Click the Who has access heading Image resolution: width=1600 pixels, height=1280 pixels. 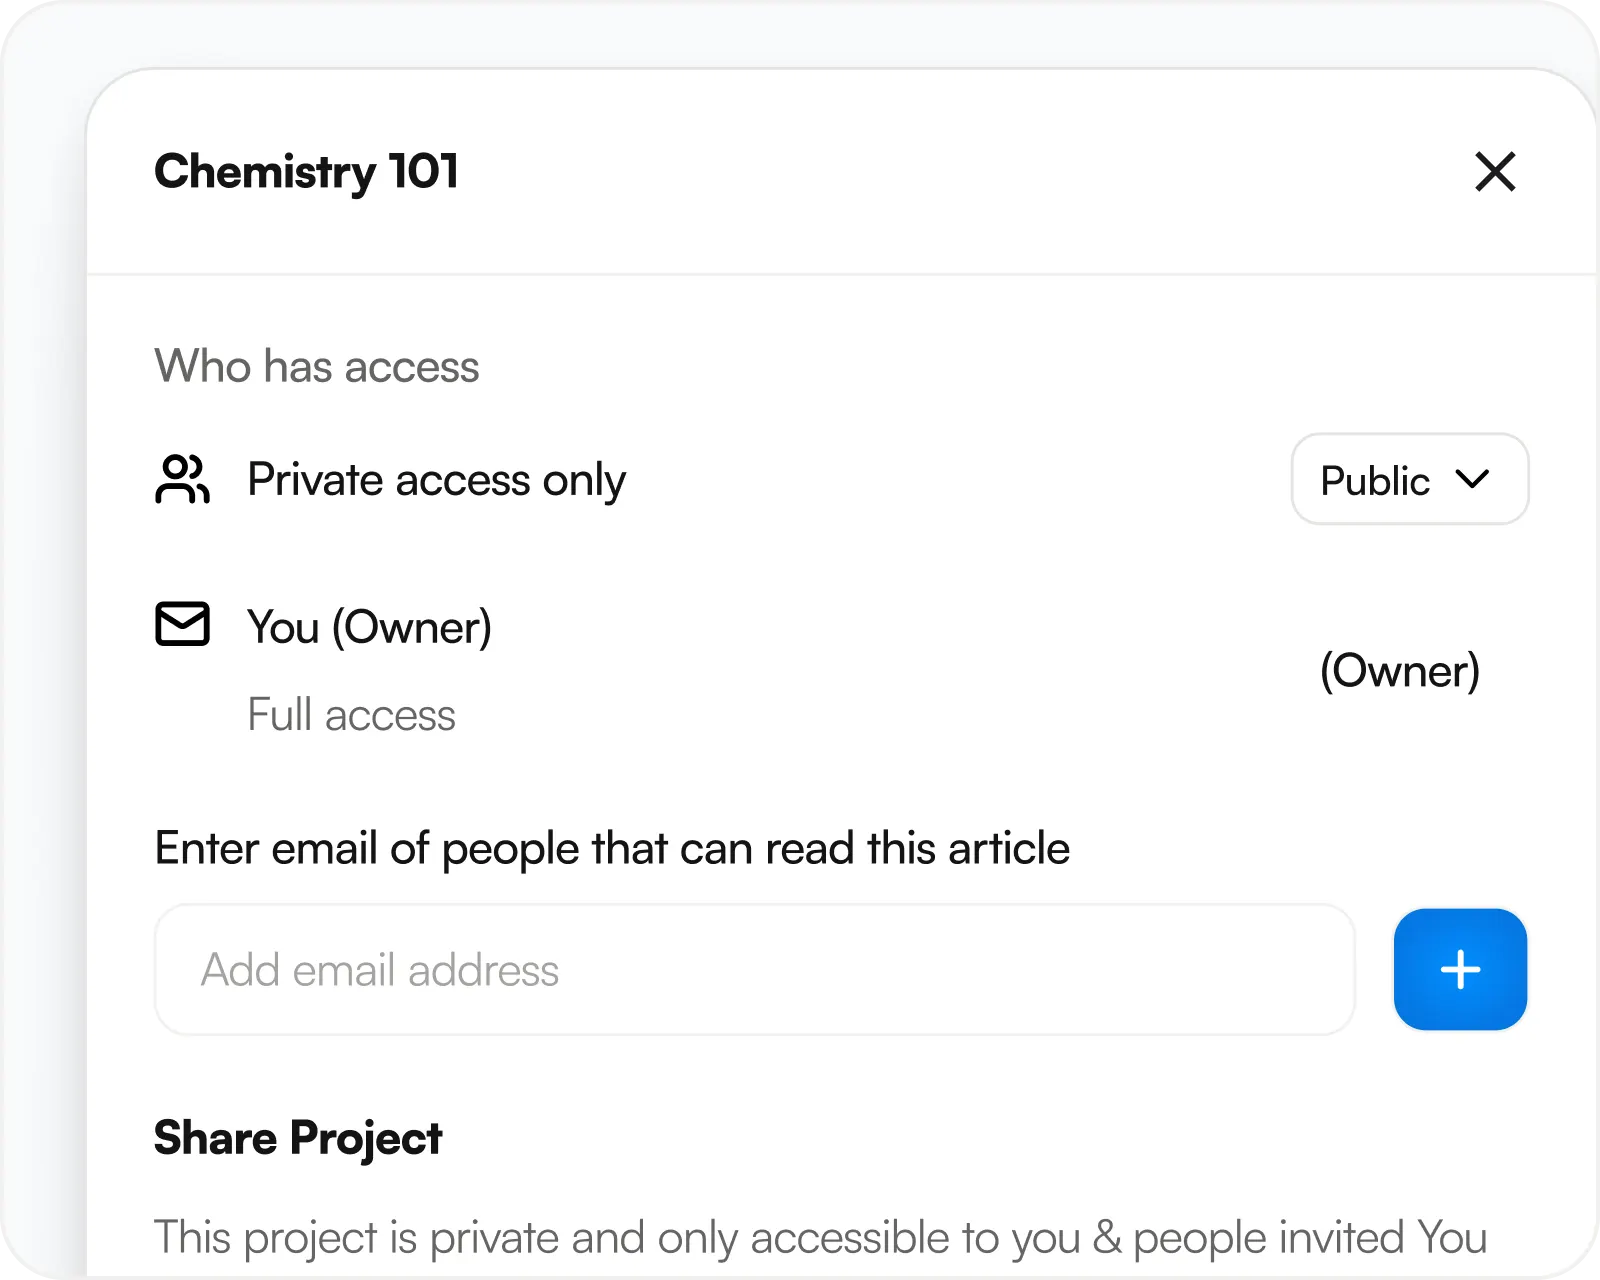(316, 366)
